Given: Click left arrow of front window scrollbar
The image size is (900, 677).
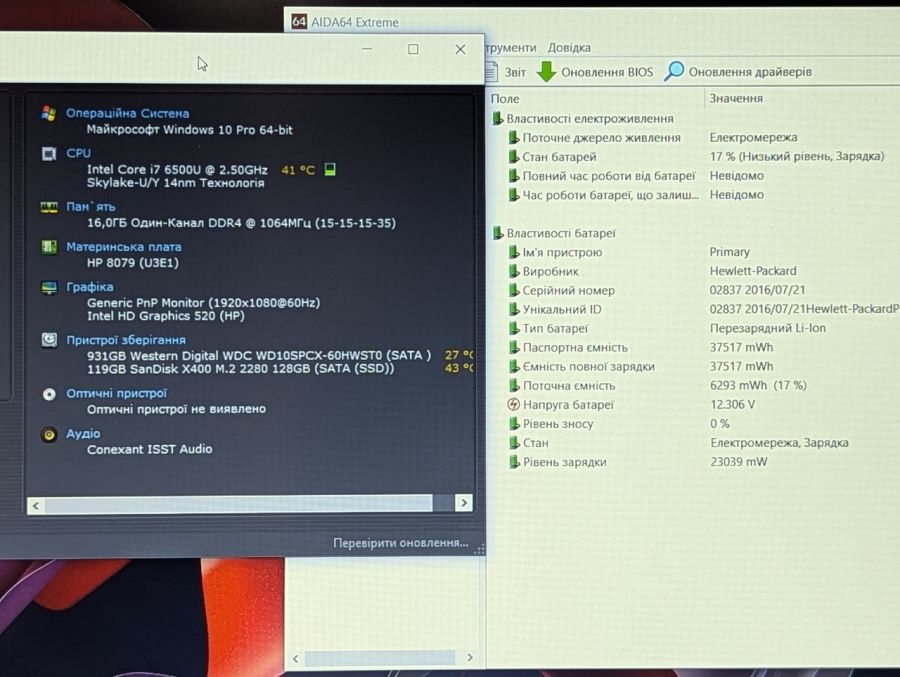Looking at the screenshot, I should click(36, 505).
